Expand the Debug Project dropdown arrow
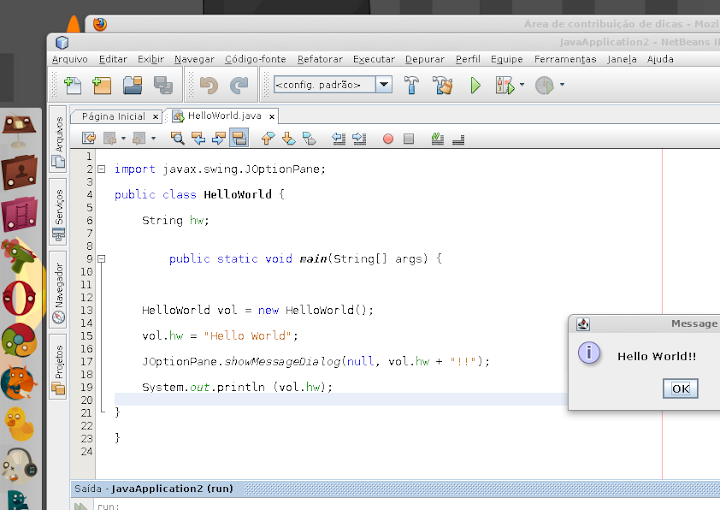 [522, 86]
